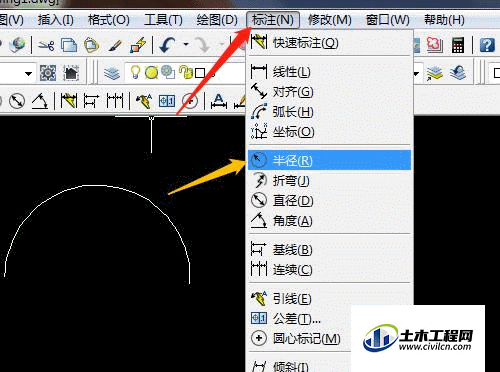Open Workspace Settings gear icon
Image resolution: width=500 pixels, height=372 pixels.
[x=48, y=73]
